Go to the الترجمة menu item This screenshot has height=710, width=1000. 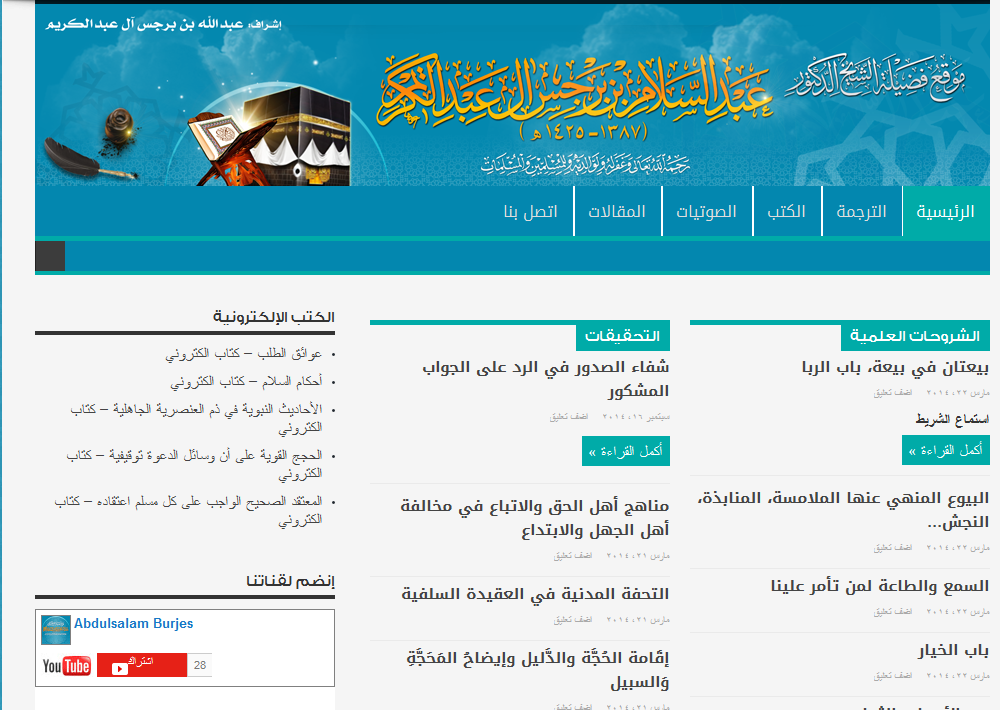pyautogui.click(x=861, y=212)
